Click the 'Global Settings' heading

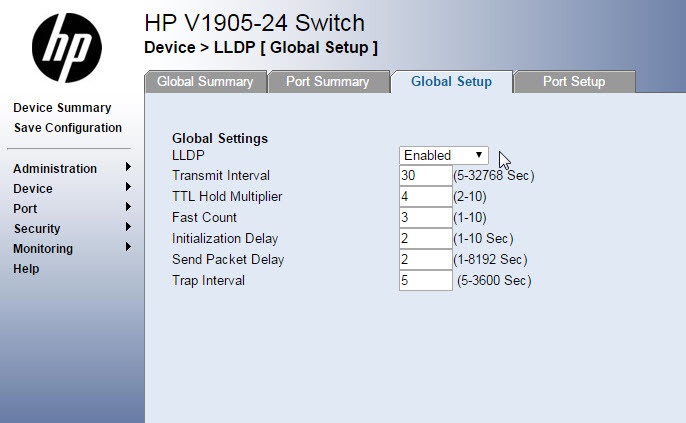pyautogui.click(x=220, y=138)
